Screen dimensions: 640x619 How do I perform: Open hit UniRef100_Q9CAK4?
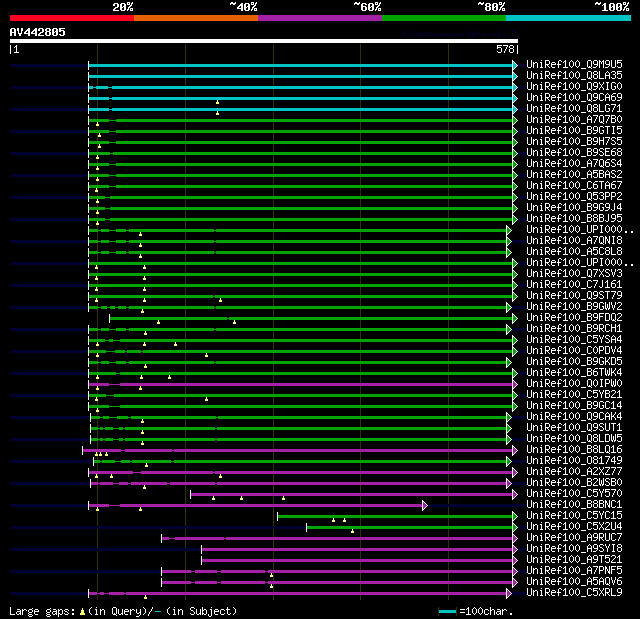[x=574, y=417]
